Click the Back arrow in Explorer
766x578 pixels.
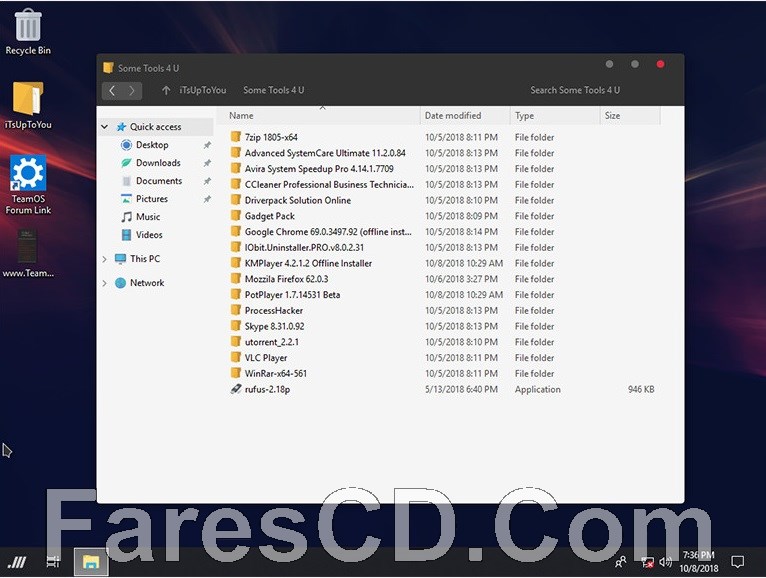[x=112, y=90]
